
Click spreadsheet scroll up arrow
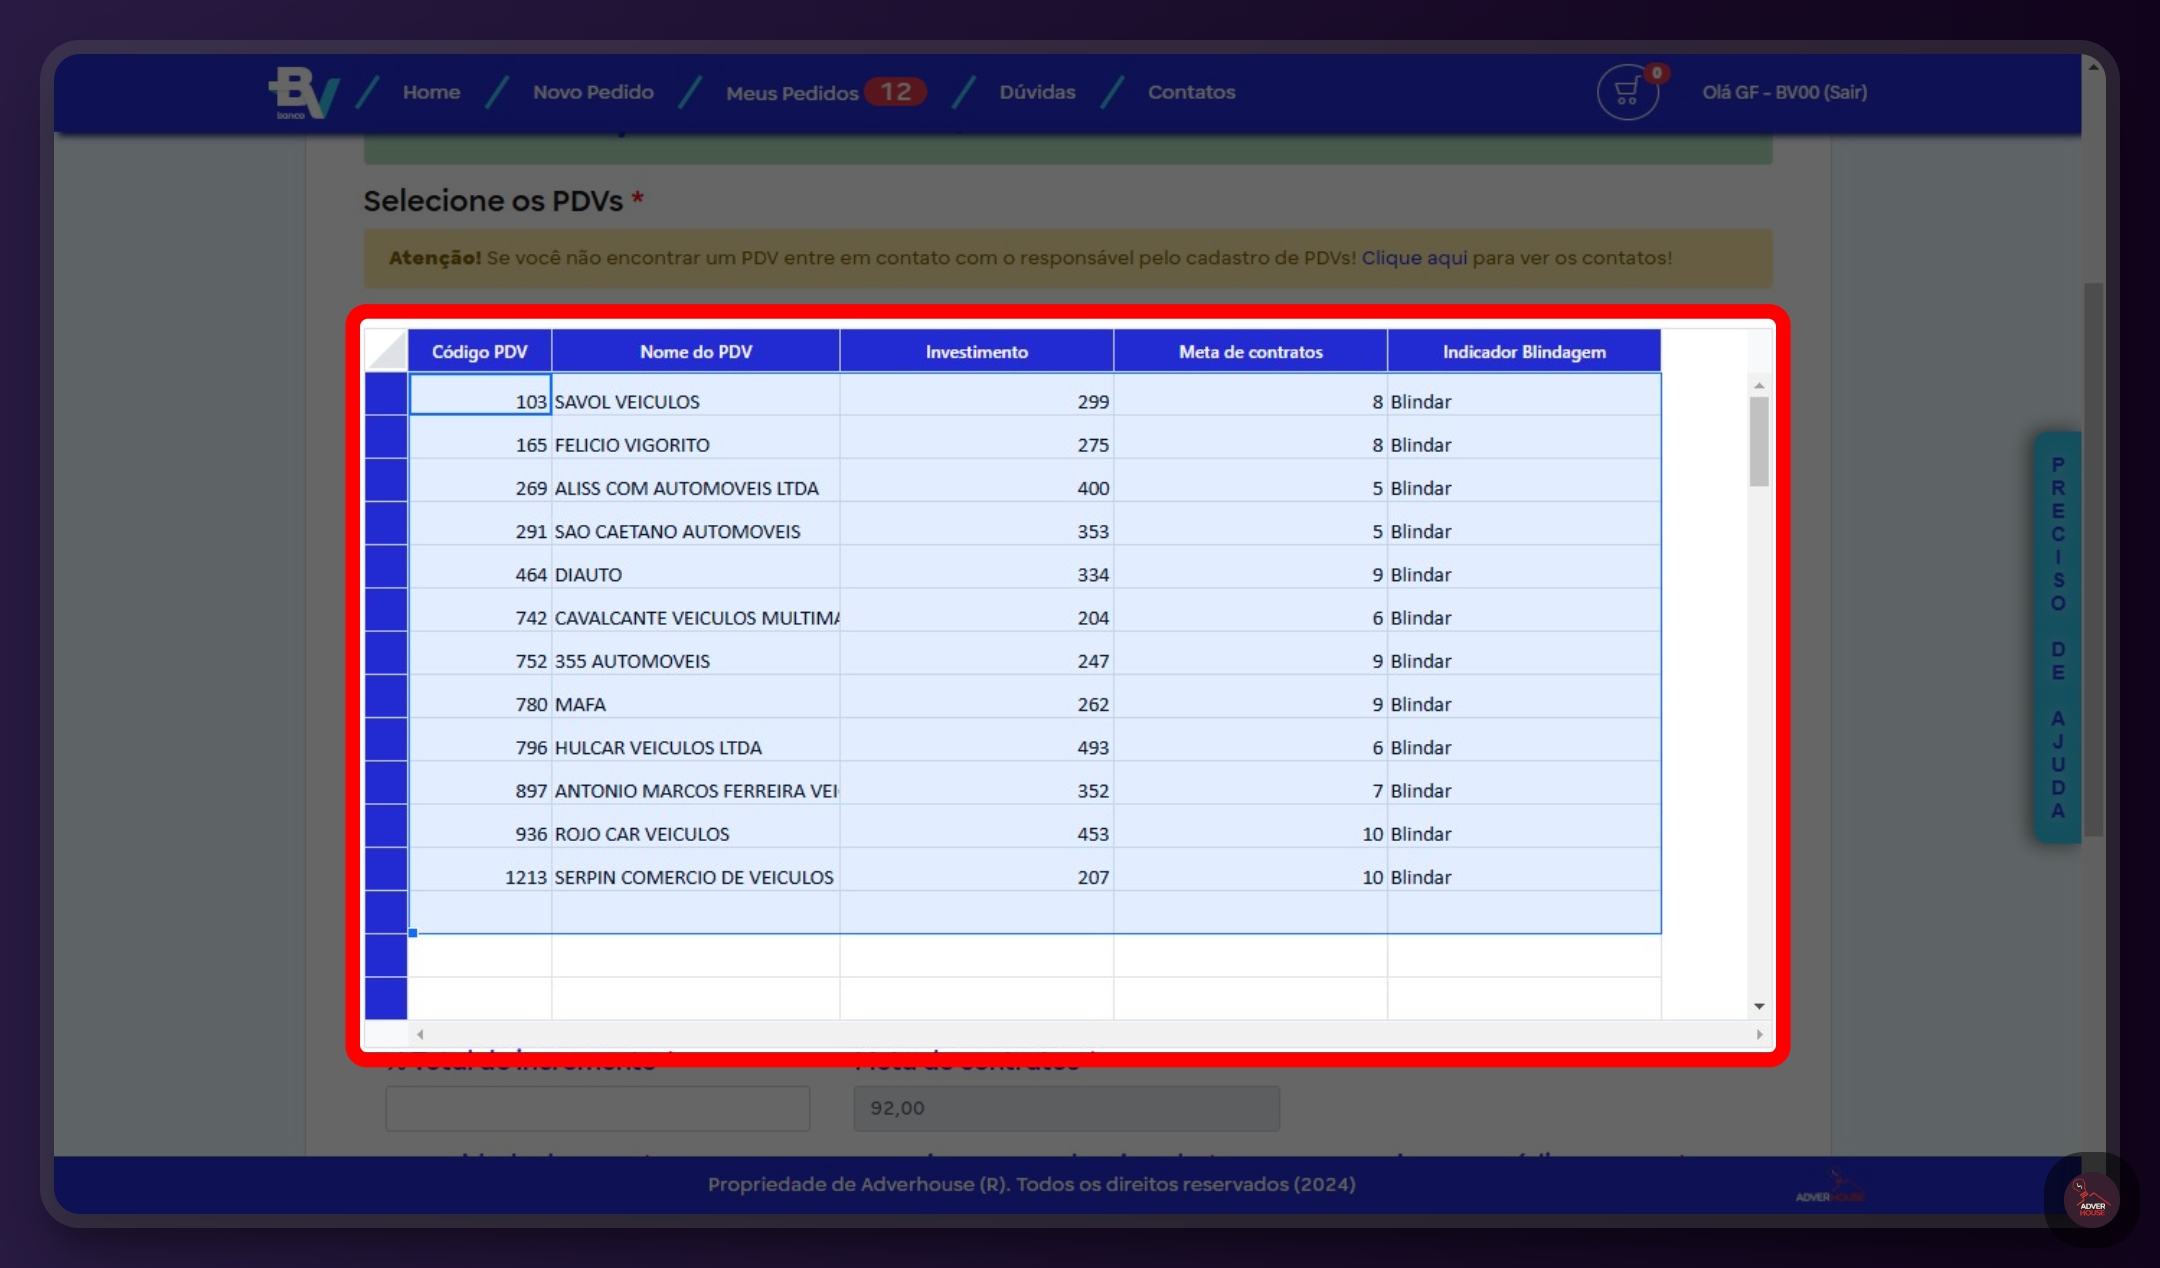click(1759, 385)
